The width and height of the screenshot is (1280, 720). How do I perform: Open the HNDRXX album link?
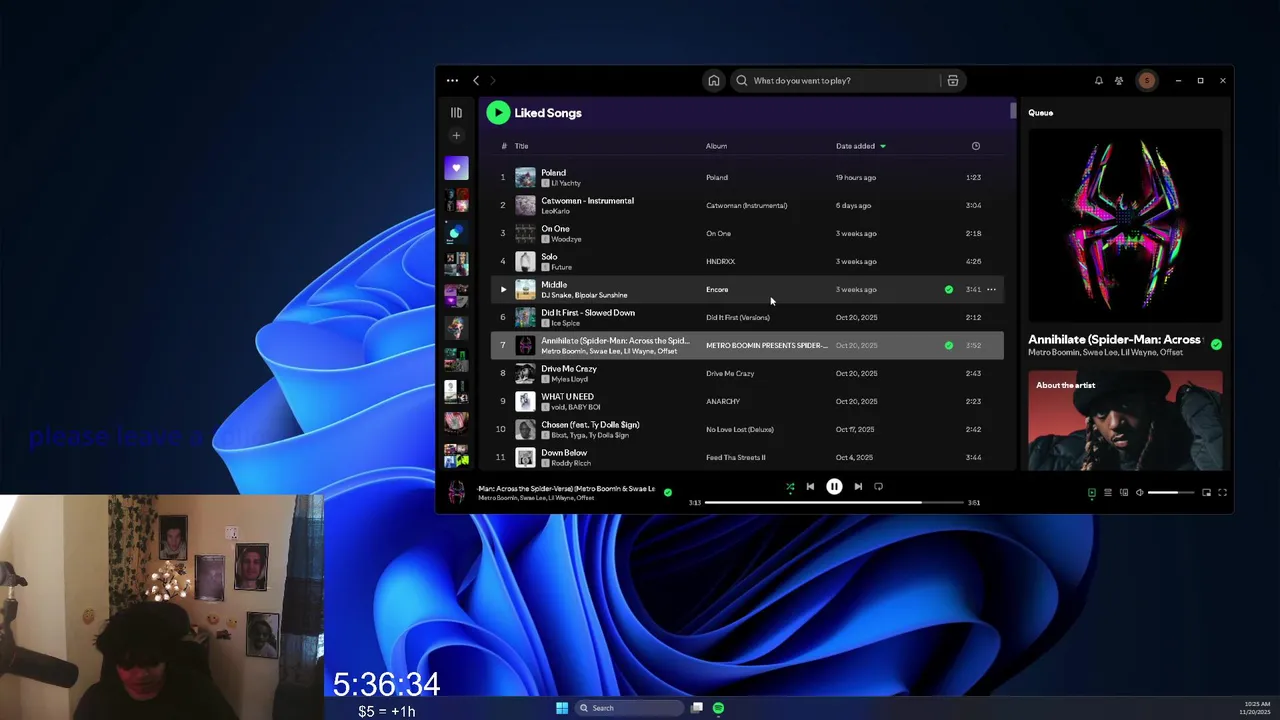coord(720,261)
